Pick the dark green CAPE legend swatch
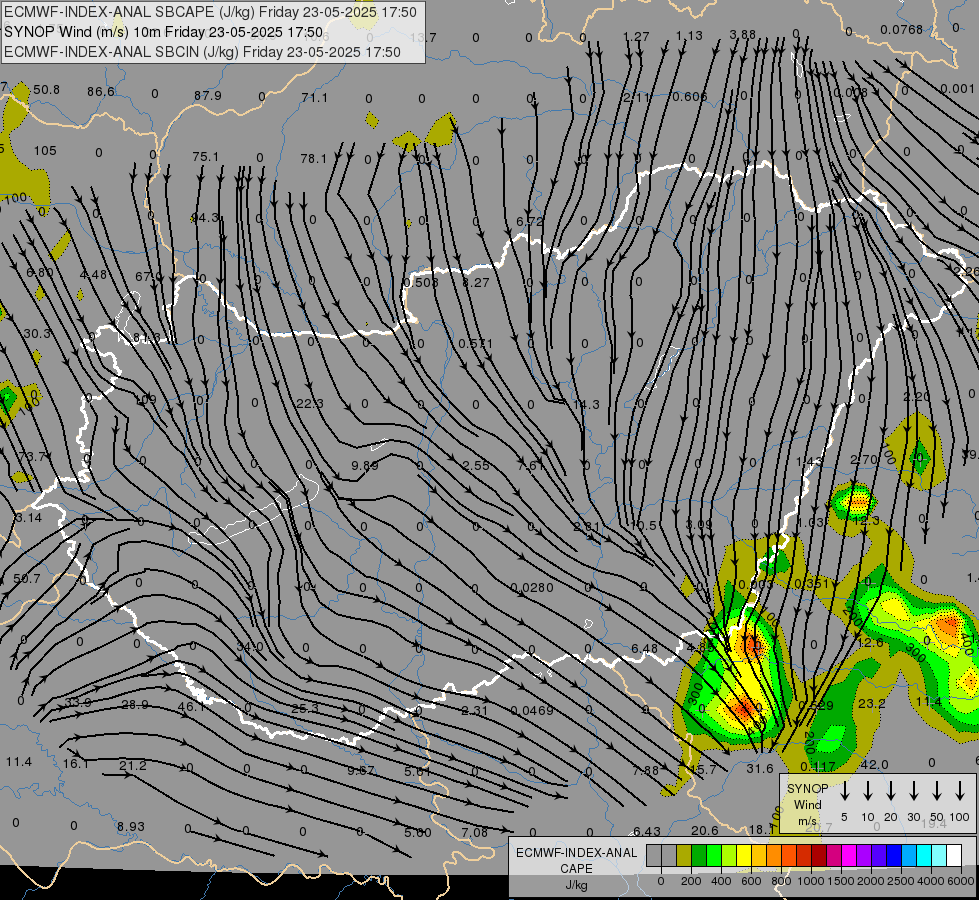The height and width of the screenshot is (900, 979). (x=699, y=856)
